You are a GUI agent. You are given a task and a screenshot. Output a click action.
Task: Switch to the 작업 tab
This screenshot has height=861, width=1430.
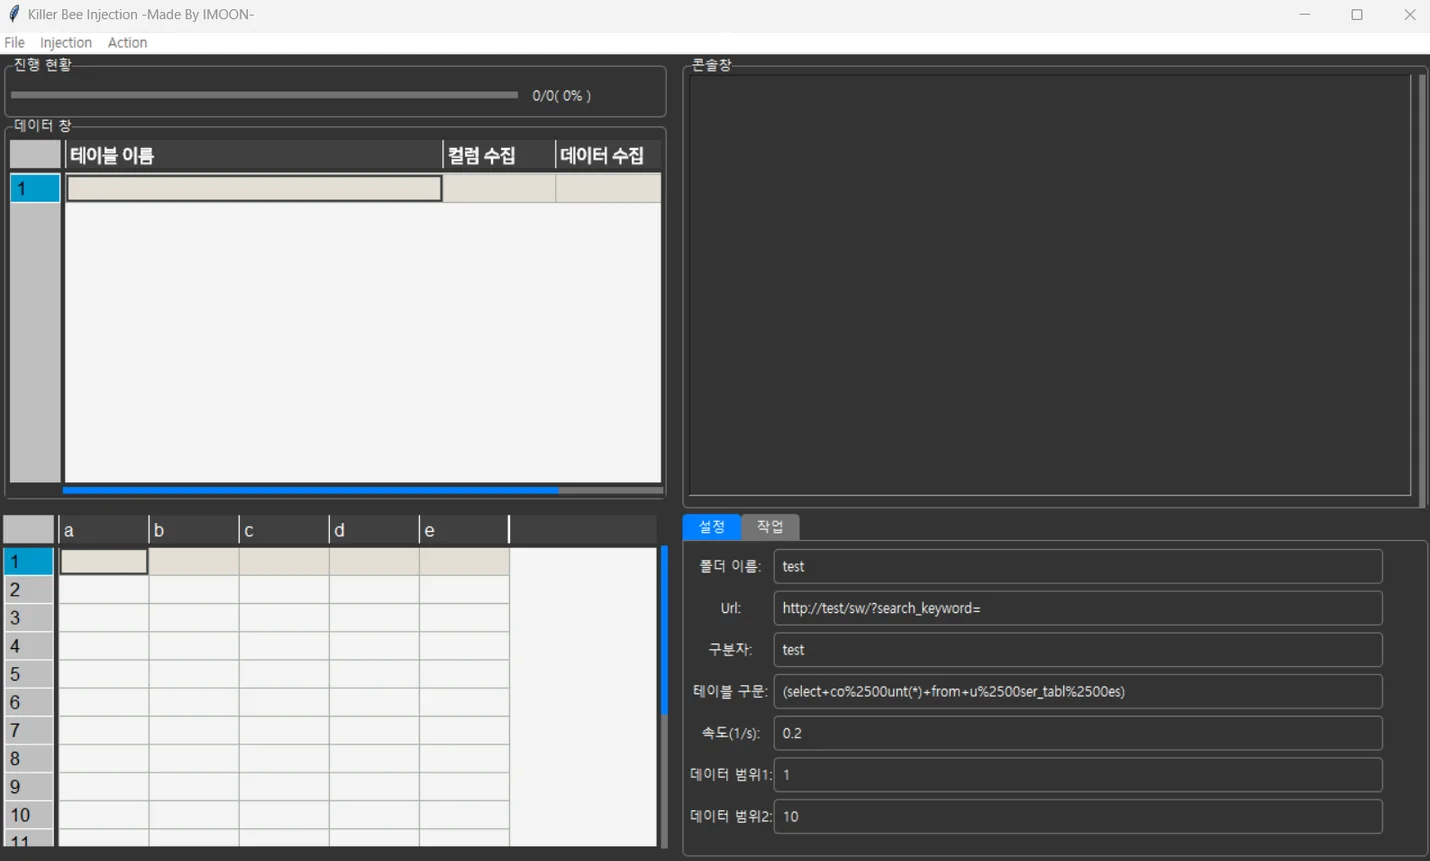pos(770,526)
